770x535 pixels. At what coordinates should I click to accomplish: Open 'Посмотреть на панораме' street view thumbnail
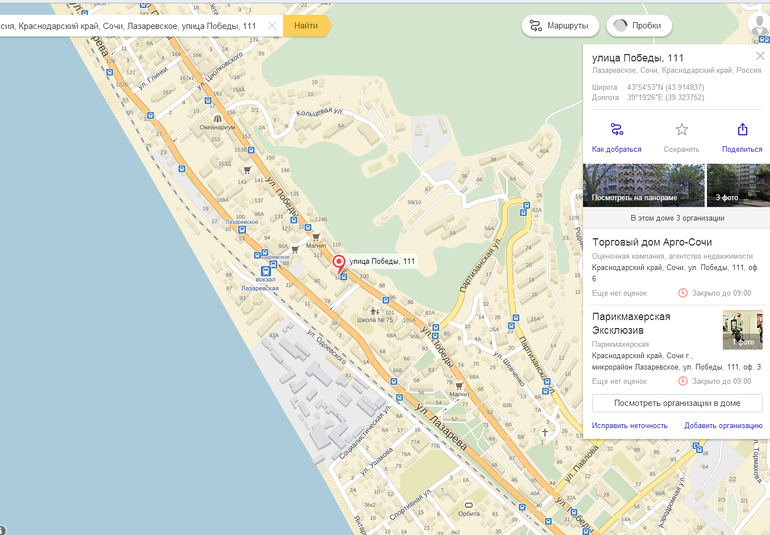point(643,185)
